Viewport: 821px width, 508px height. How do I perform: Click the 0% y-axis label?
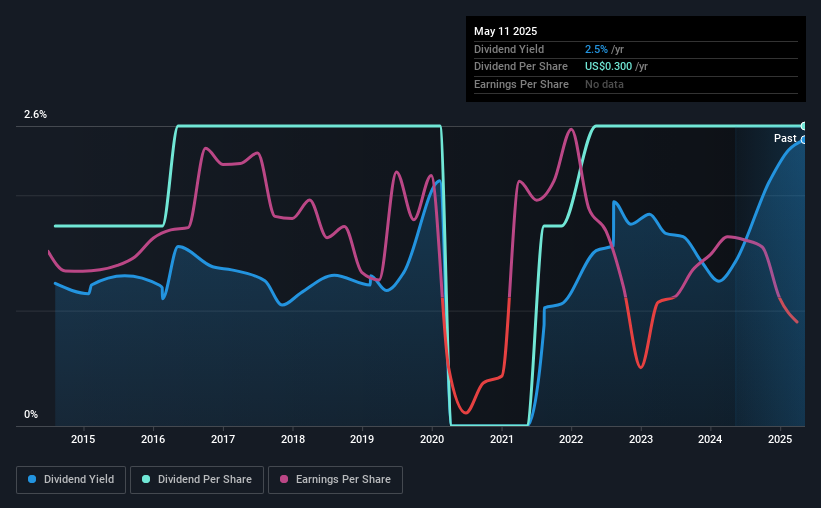31,414
